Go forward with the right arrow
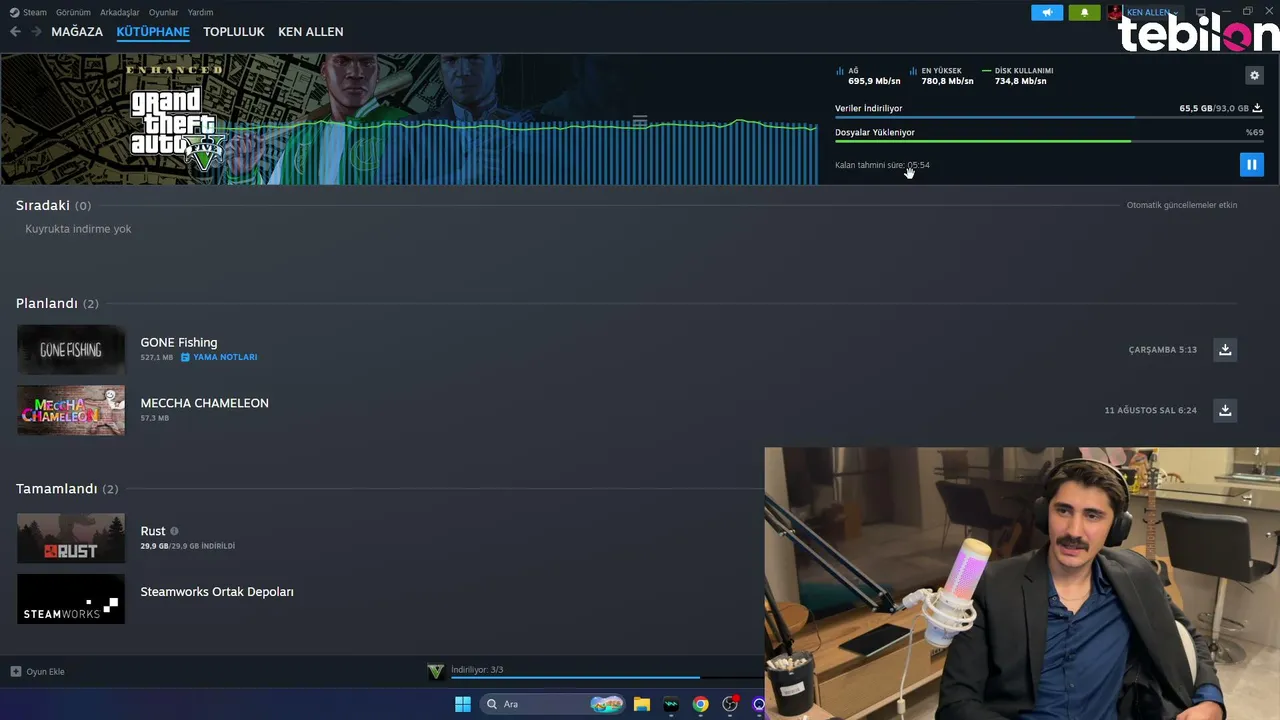 [x=36, y=32]
